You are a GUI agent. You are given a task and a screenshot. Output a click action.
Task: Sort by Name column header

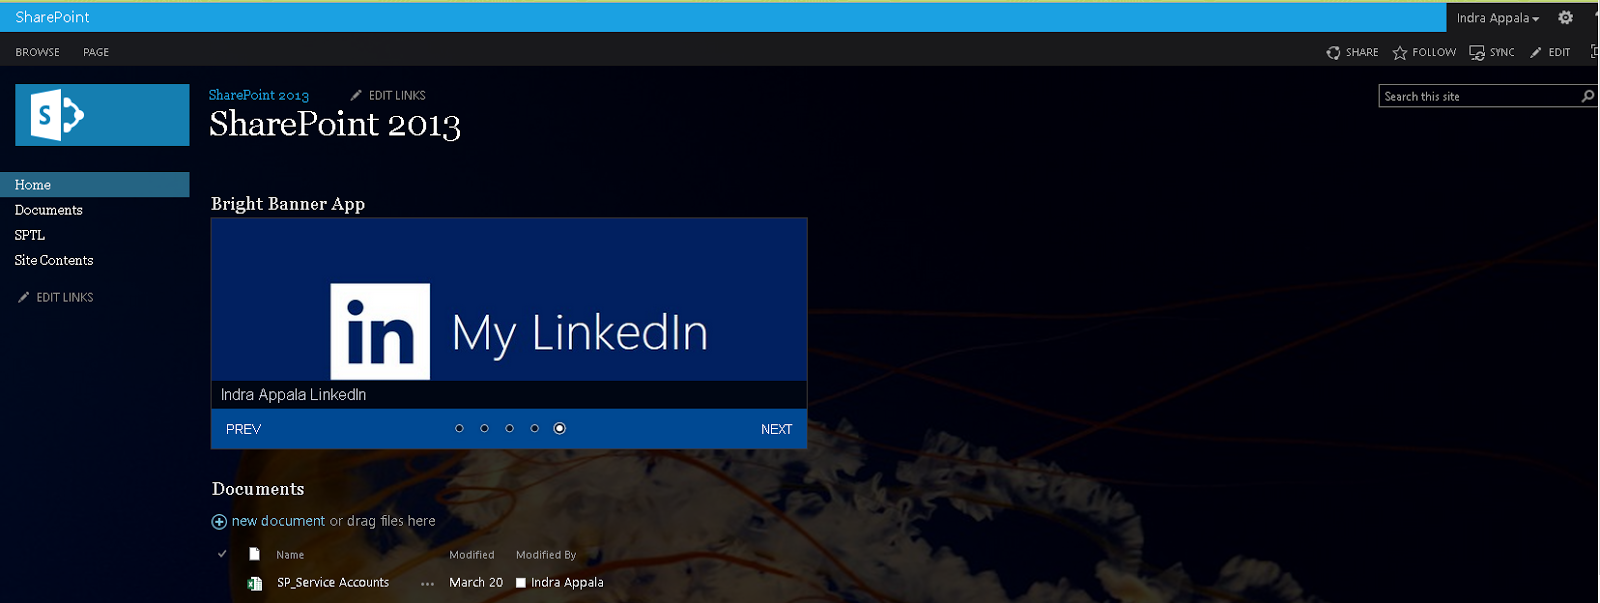(290, 555)
